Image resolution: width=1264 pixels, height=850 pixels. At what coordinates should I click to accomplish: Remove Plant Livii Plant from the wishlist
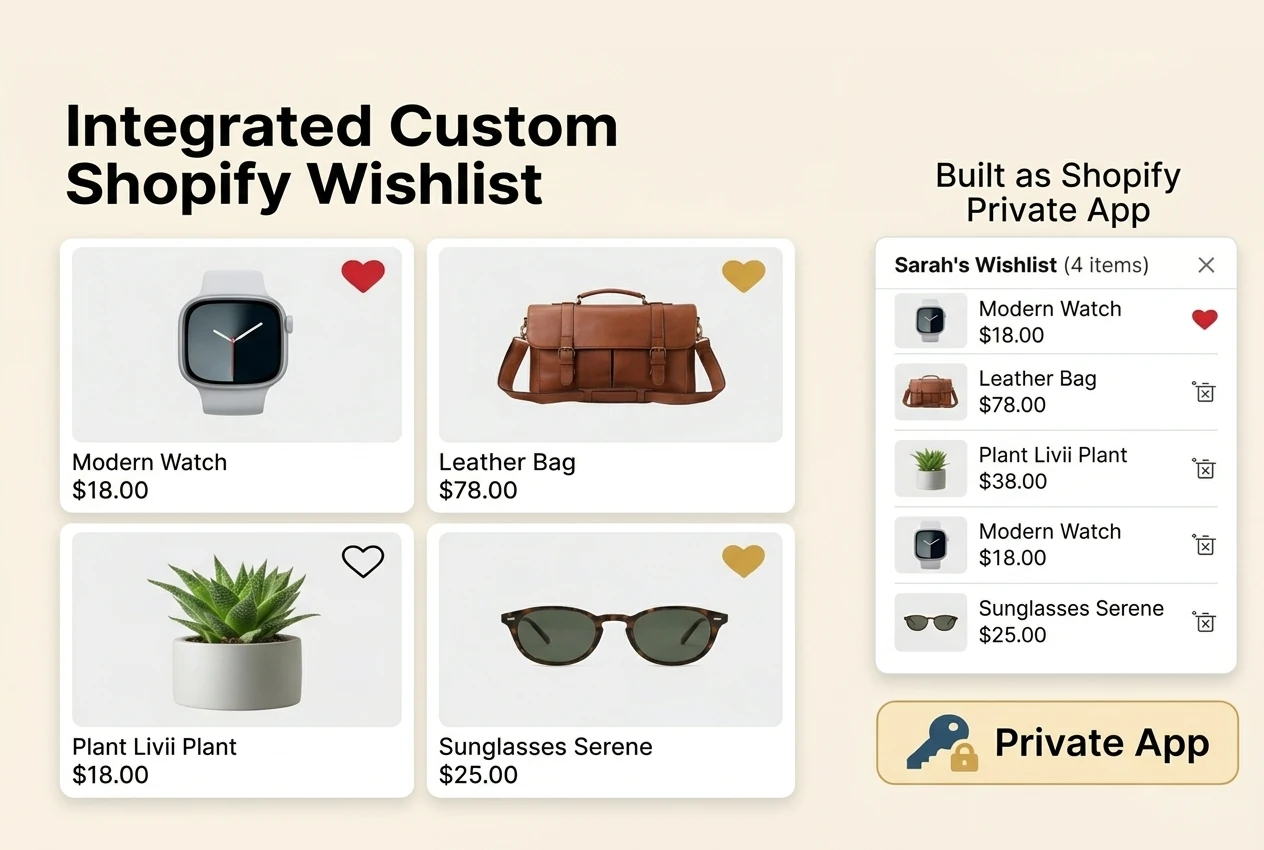click(1204, 468)
